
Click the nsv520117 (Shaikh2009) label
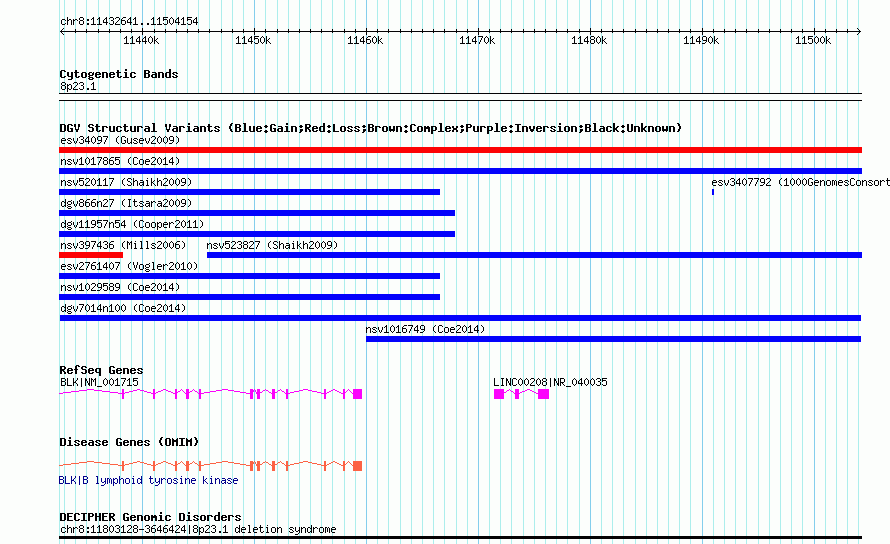[126, 182]
